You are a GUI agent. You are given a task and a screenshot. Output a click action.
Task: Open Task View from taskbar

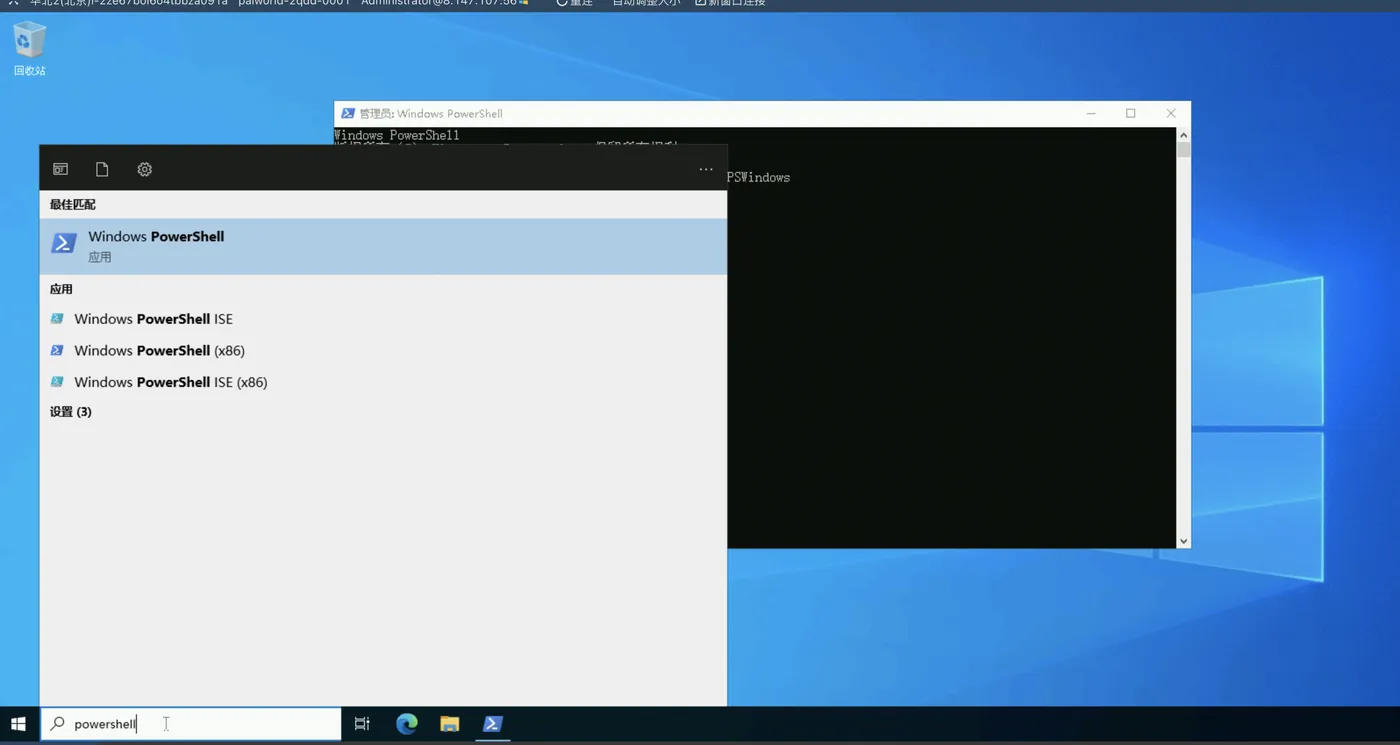(x=362, y=724)
